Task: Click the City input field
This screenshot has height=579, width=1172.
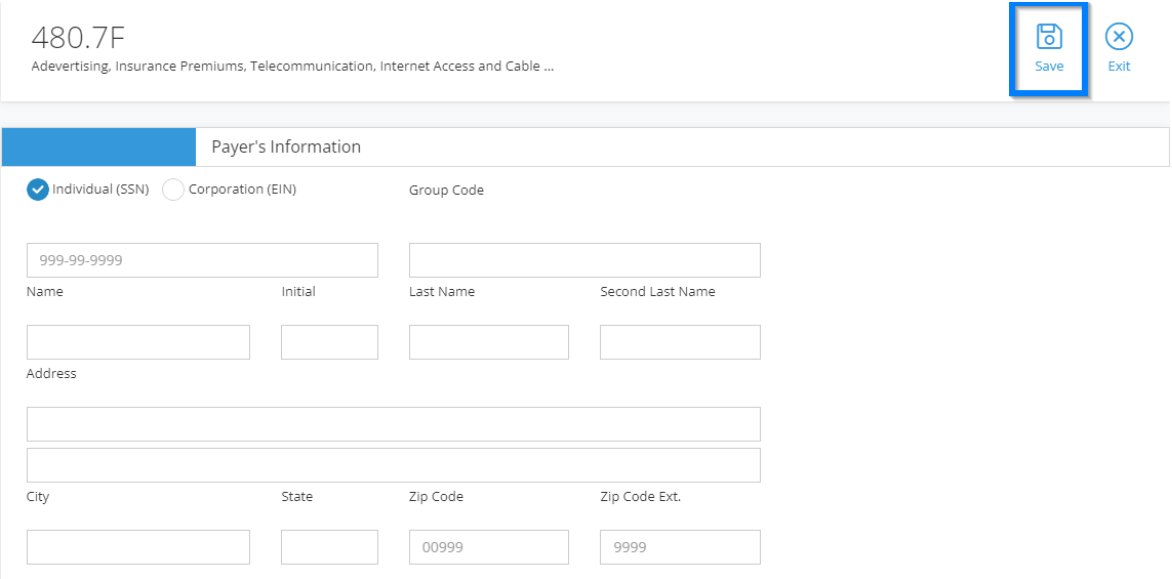Action: click(138, 548)
